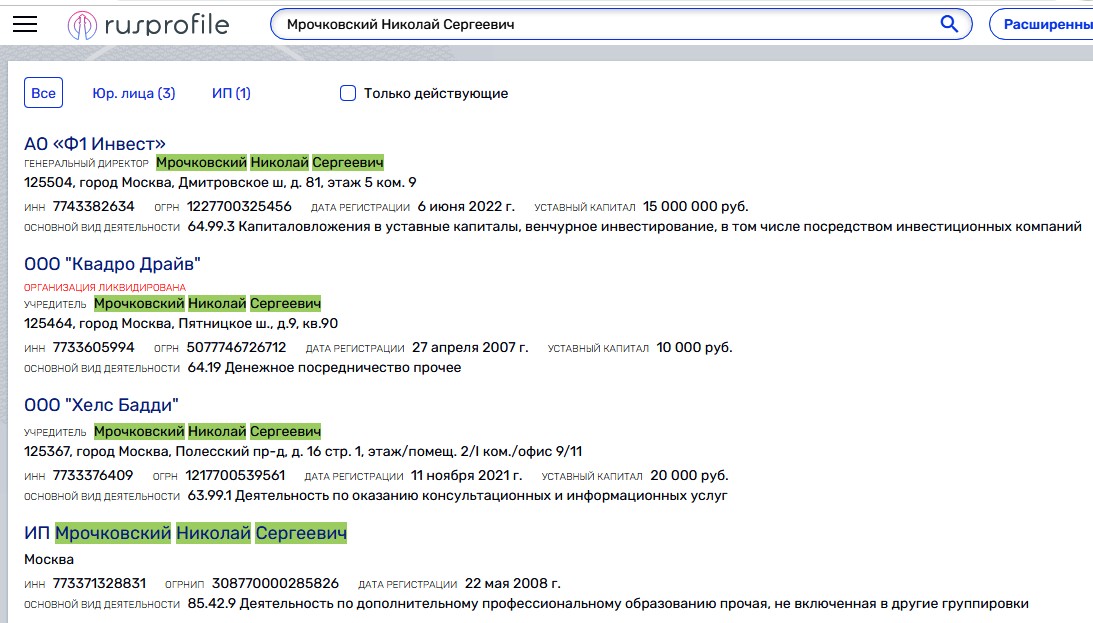Click the general director name under Ф1 Инвест

point(269,163)
